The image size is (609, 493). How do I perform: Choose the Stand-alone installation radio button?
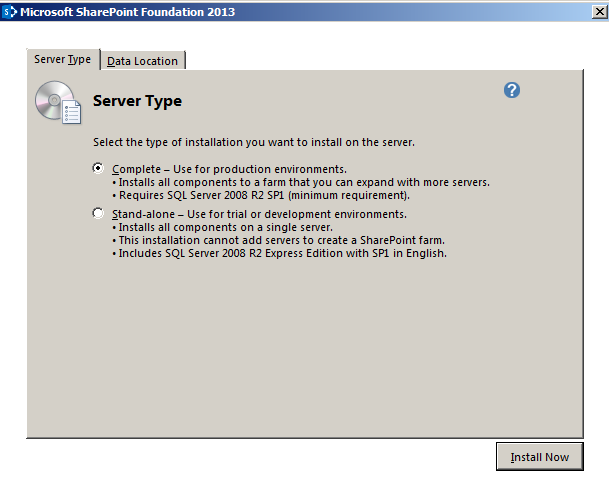pos(98,213)
